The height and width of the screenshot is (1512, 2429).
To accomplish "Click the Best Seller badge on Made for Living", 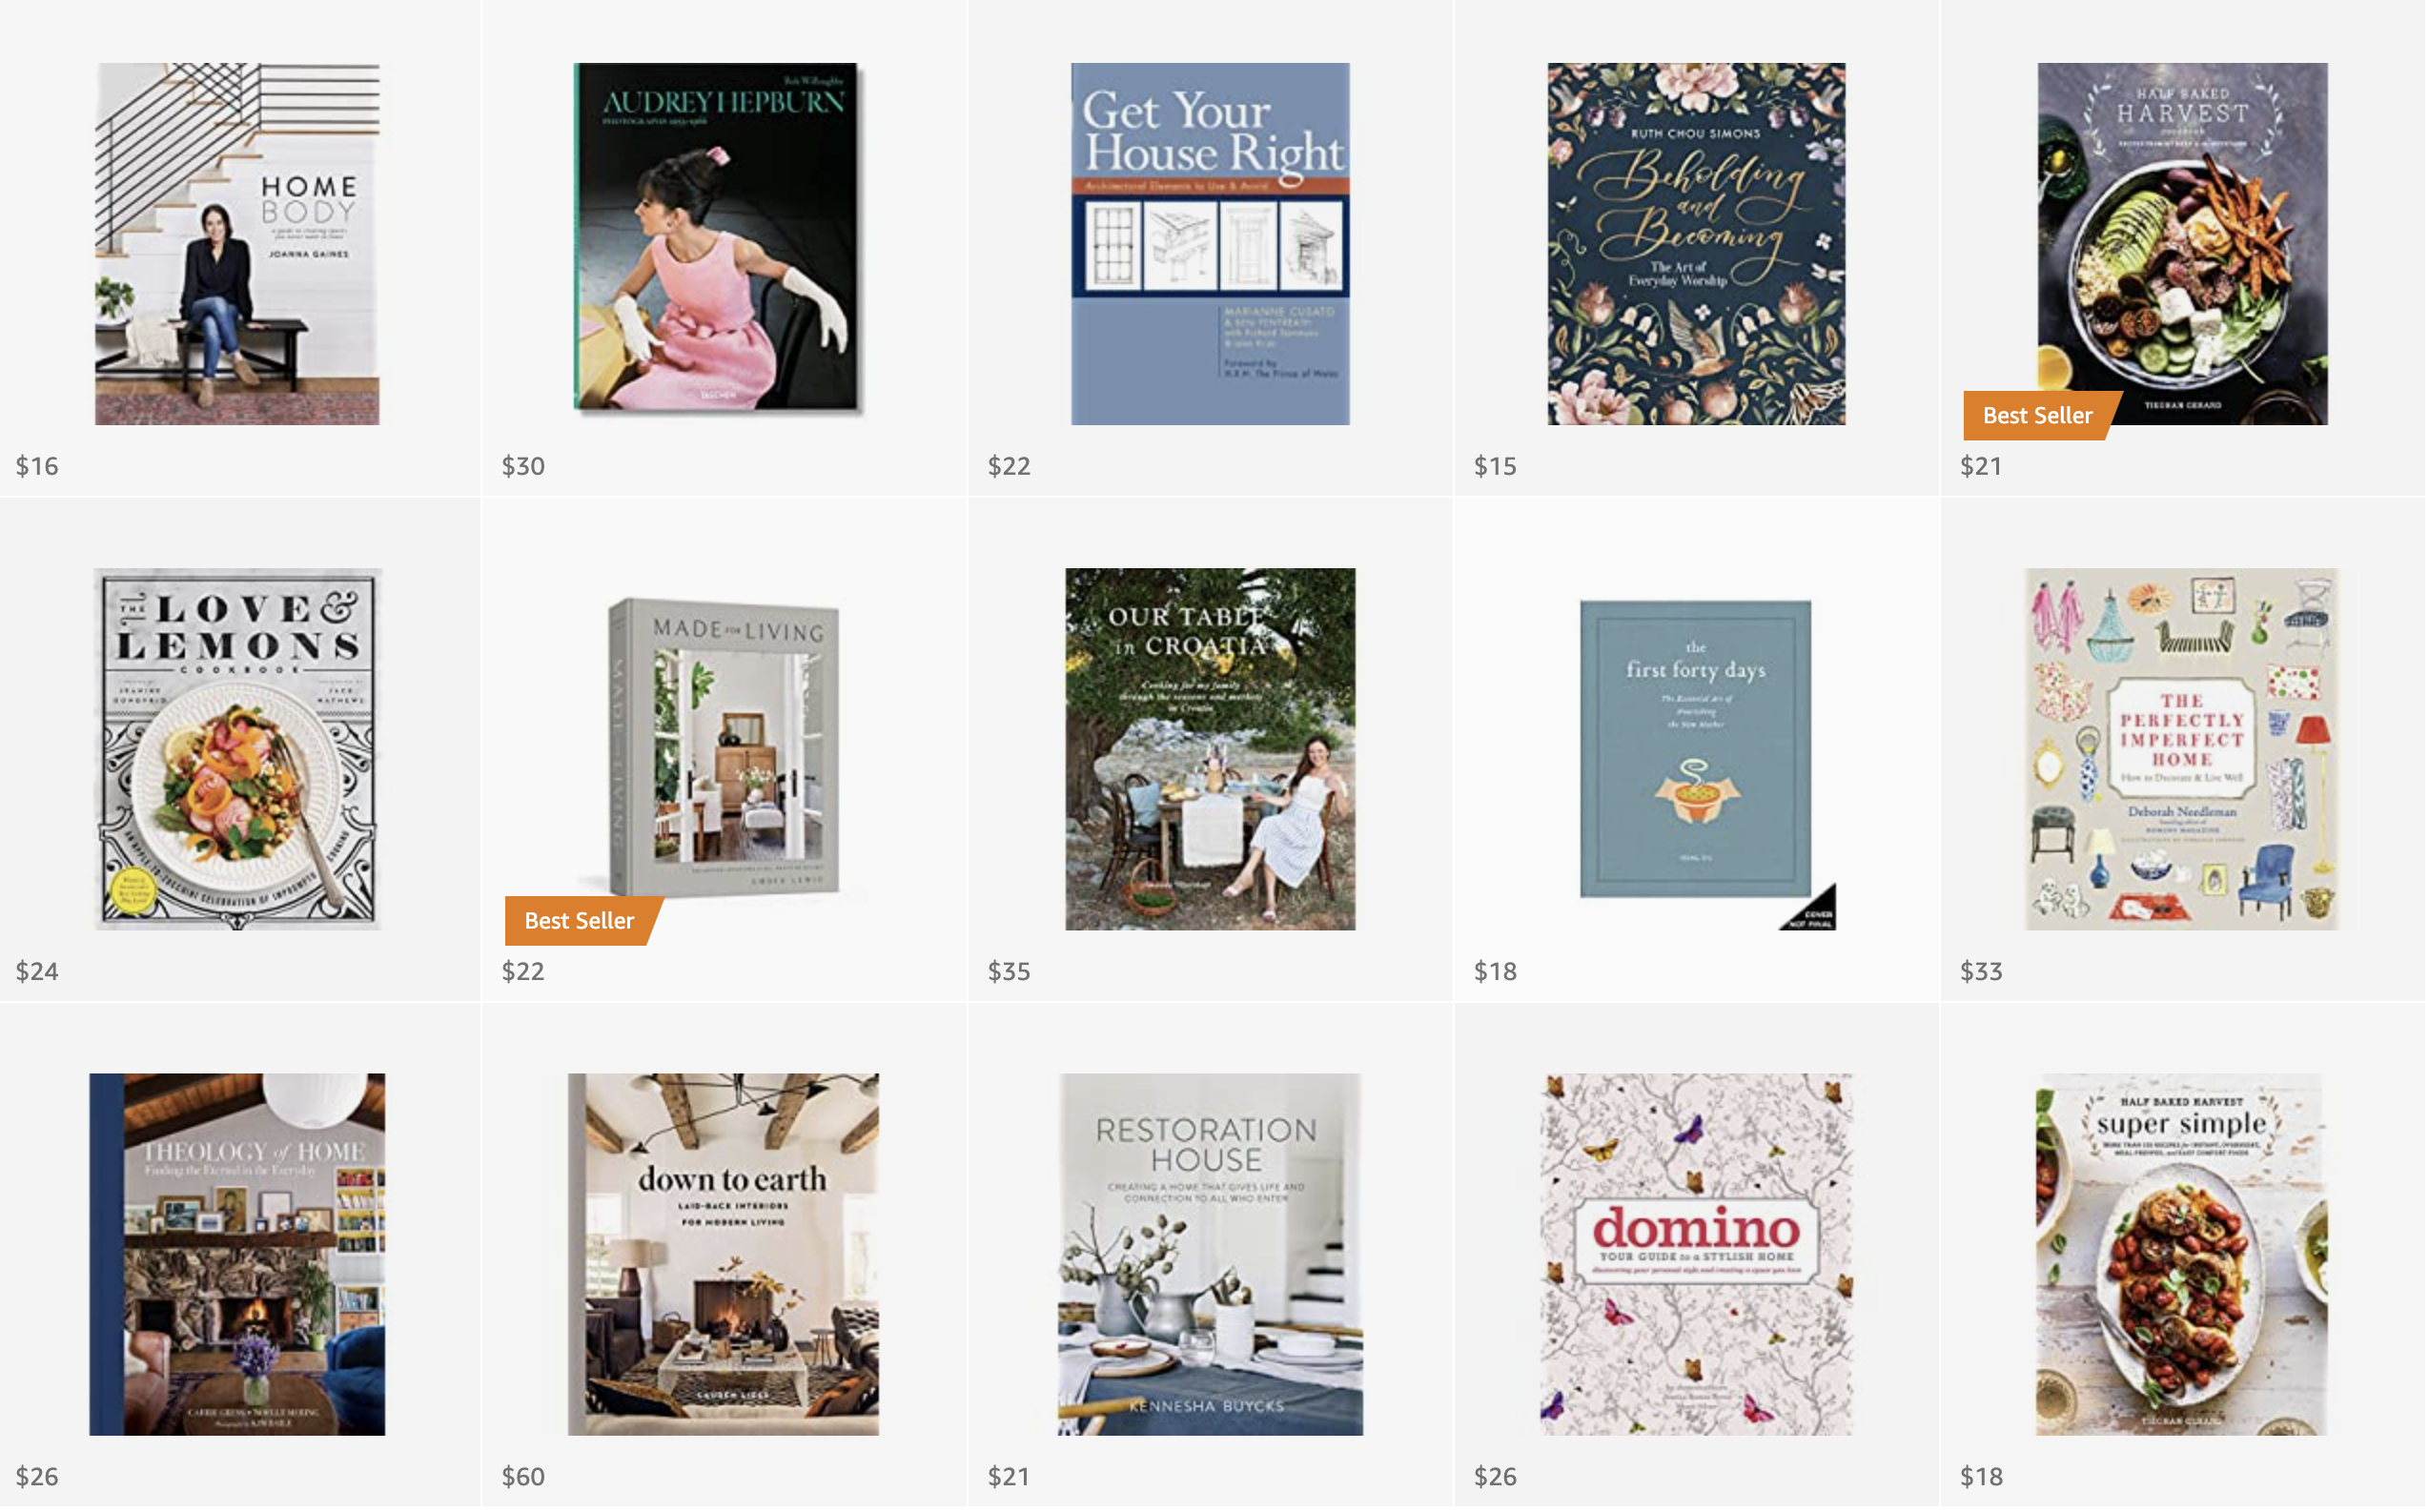I will [x=581, y=922].
